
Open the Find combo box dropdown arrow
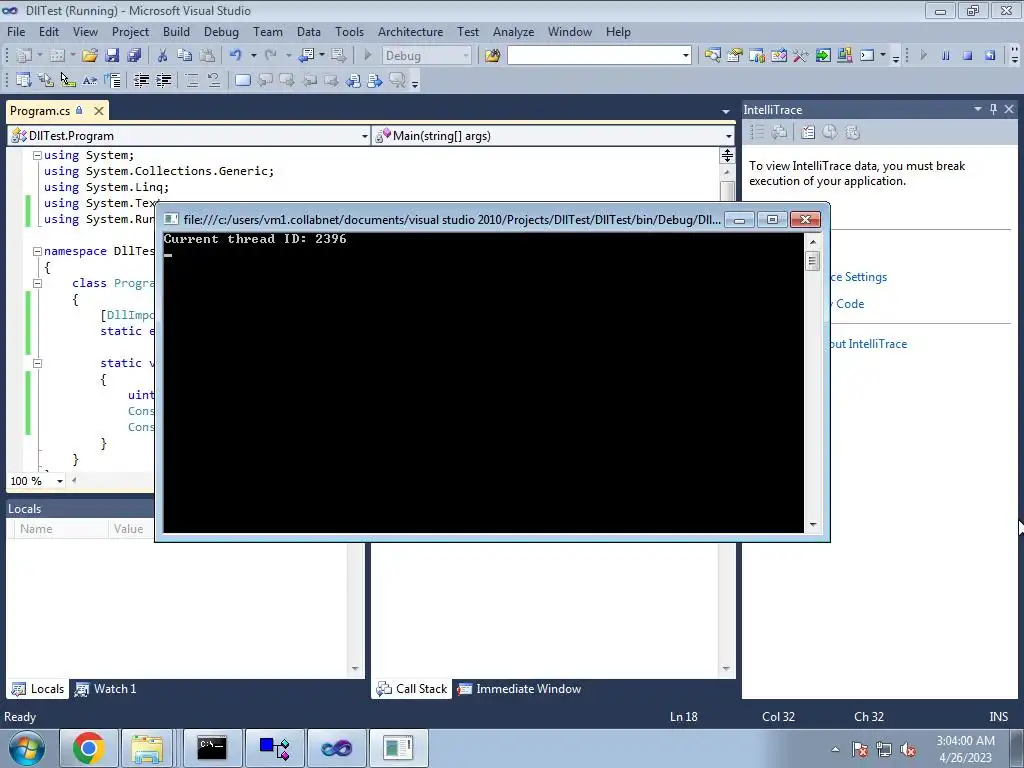tap(685, 56)
